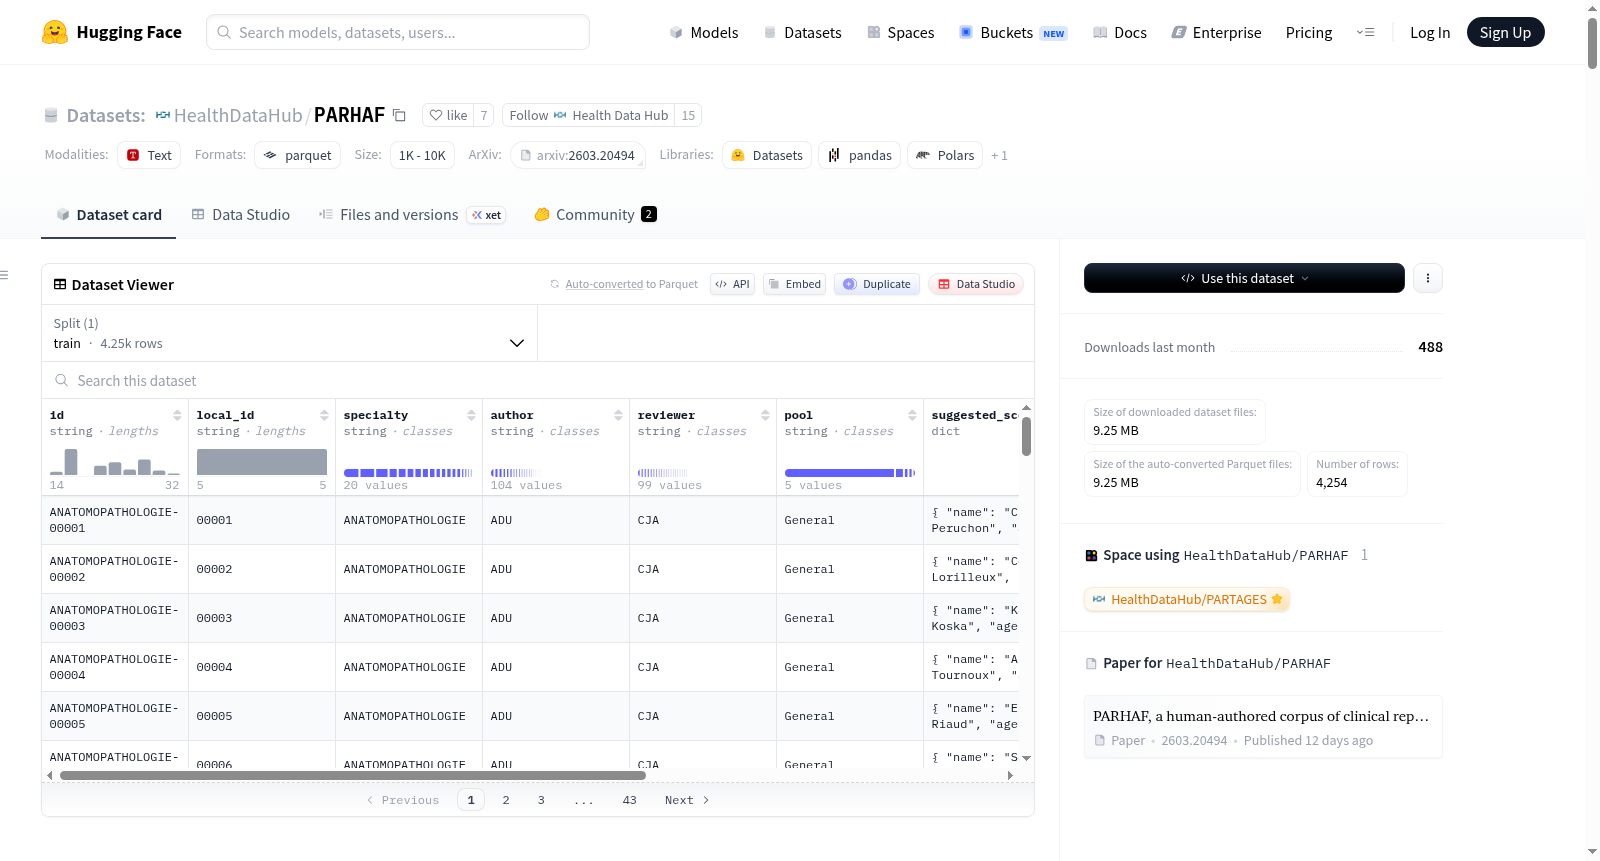Go to page 2 of the dataset
Viewport: 1600px width, 861px height.
(x=506, y=800)
